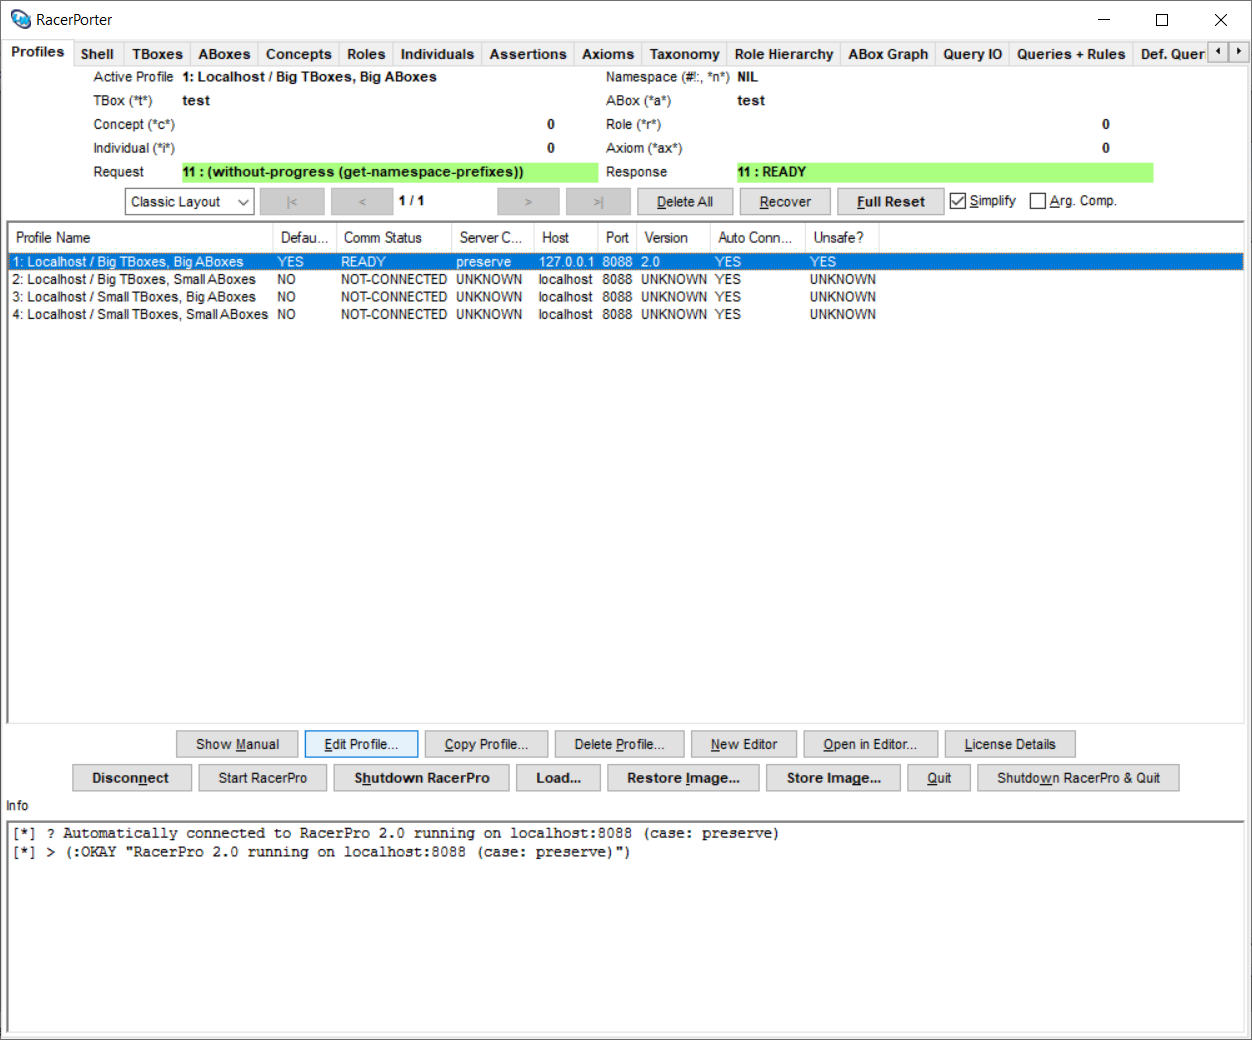Click the TBox value 'test'
The height and width of the screenshot is (1040, 1252).
click(196, 101)
